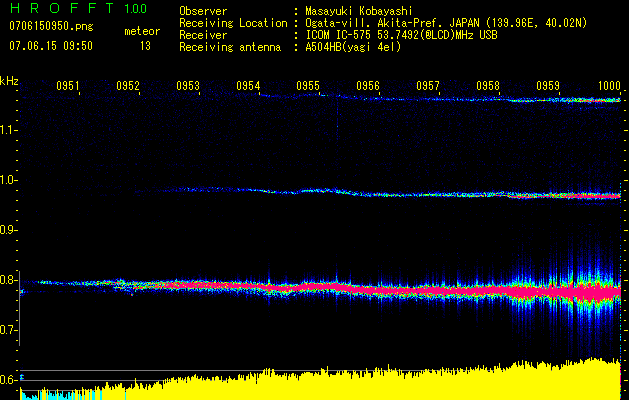Select the 0.8 frequency axis label
The width and height of the screenshot is (629, 400).
coord(9,281)
